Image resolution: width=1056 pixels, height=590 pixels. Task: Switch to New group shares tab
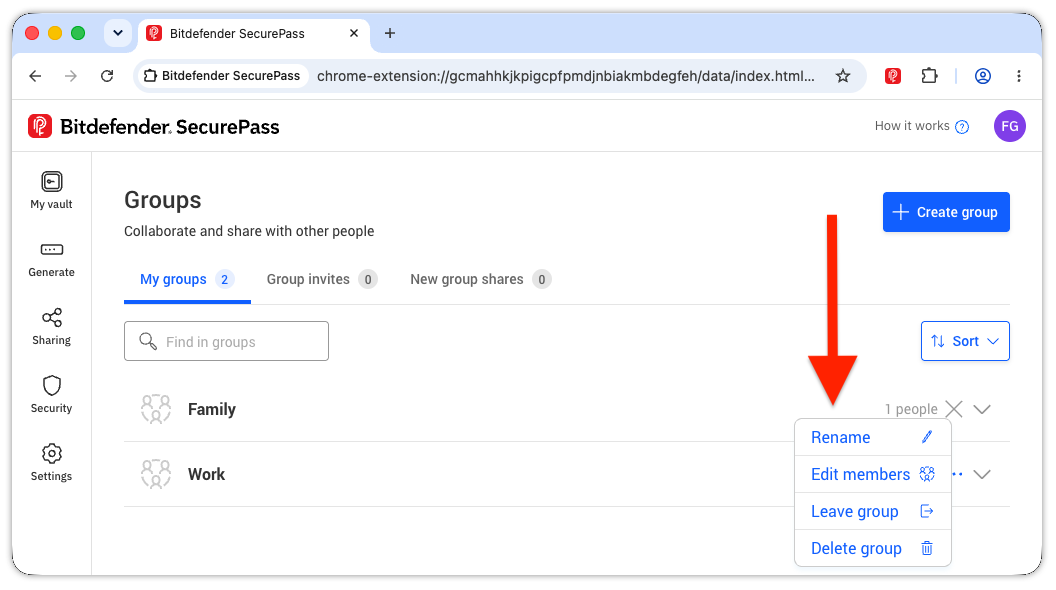coord(480,280)
